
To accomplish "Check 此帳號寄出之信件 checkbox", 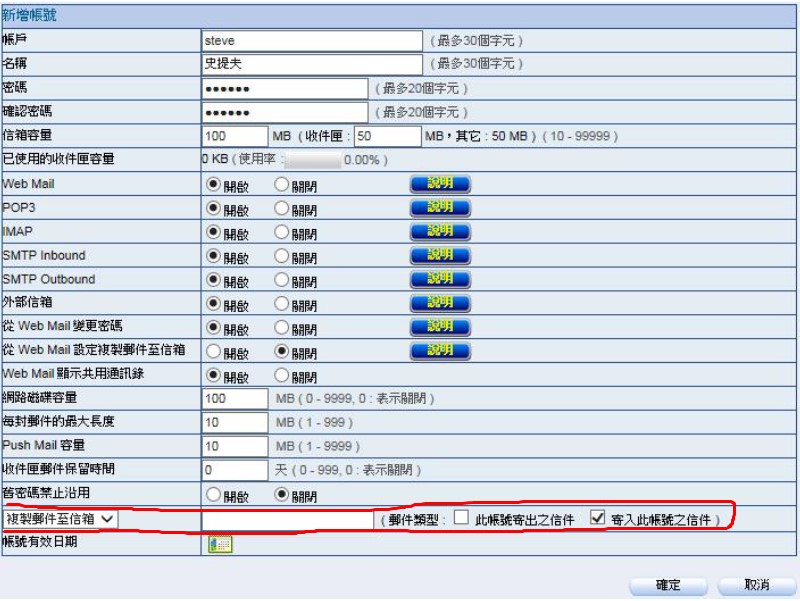I will 461,518.
